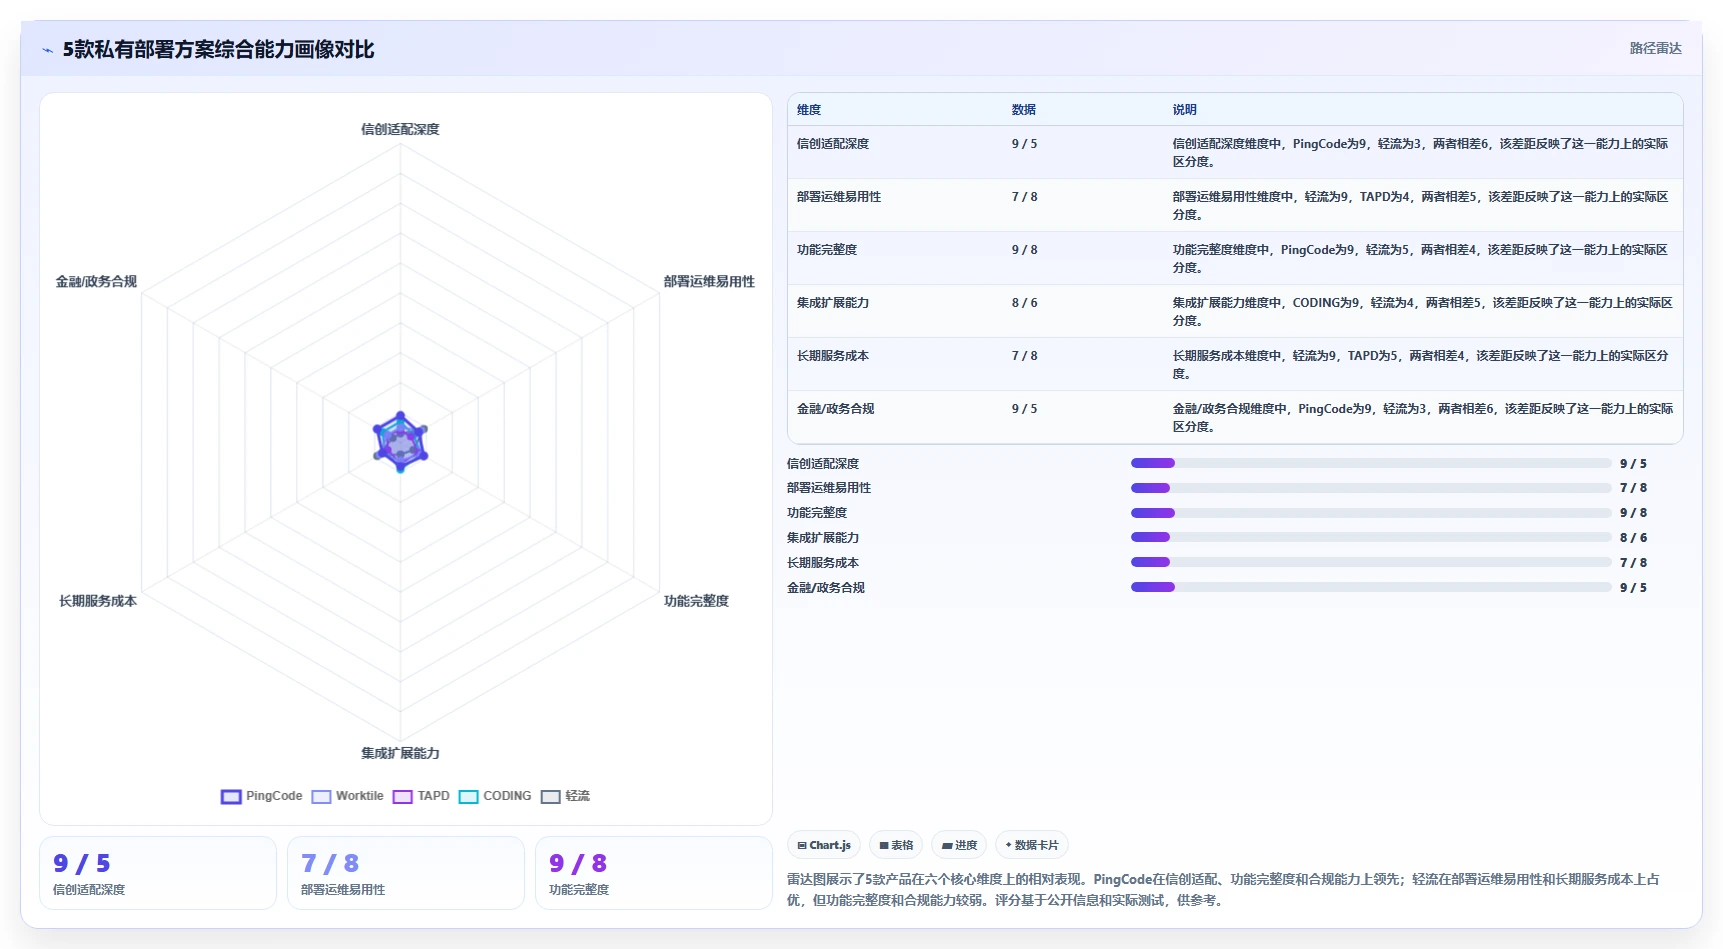Click the 信创适配深度 table row name

(833, 144)
